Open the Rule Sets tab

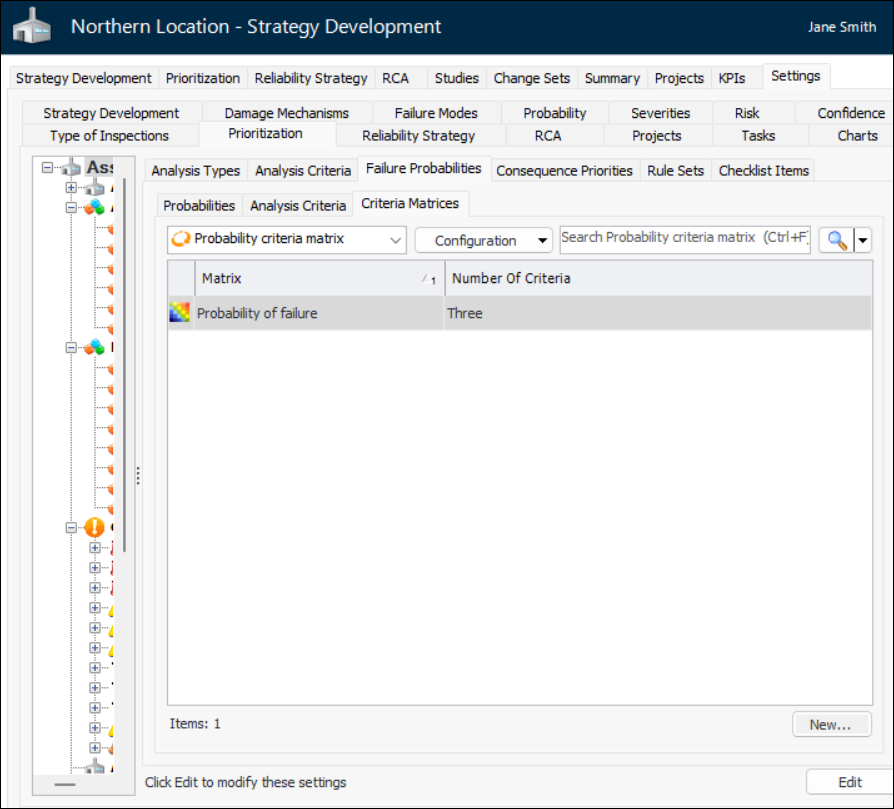coord(676,170)
